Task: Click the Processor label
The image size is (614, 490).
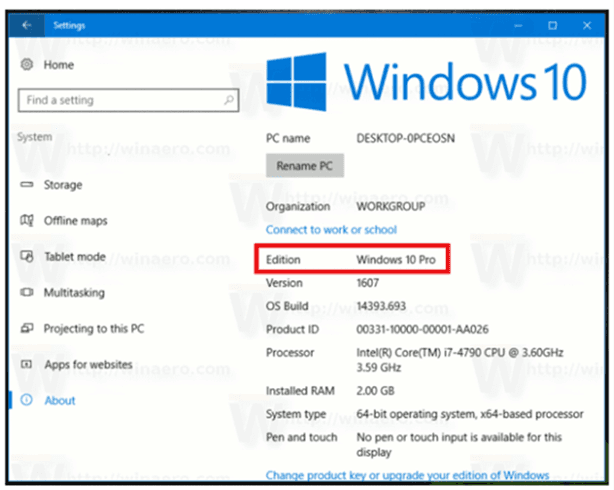Action: coord(290,353)
